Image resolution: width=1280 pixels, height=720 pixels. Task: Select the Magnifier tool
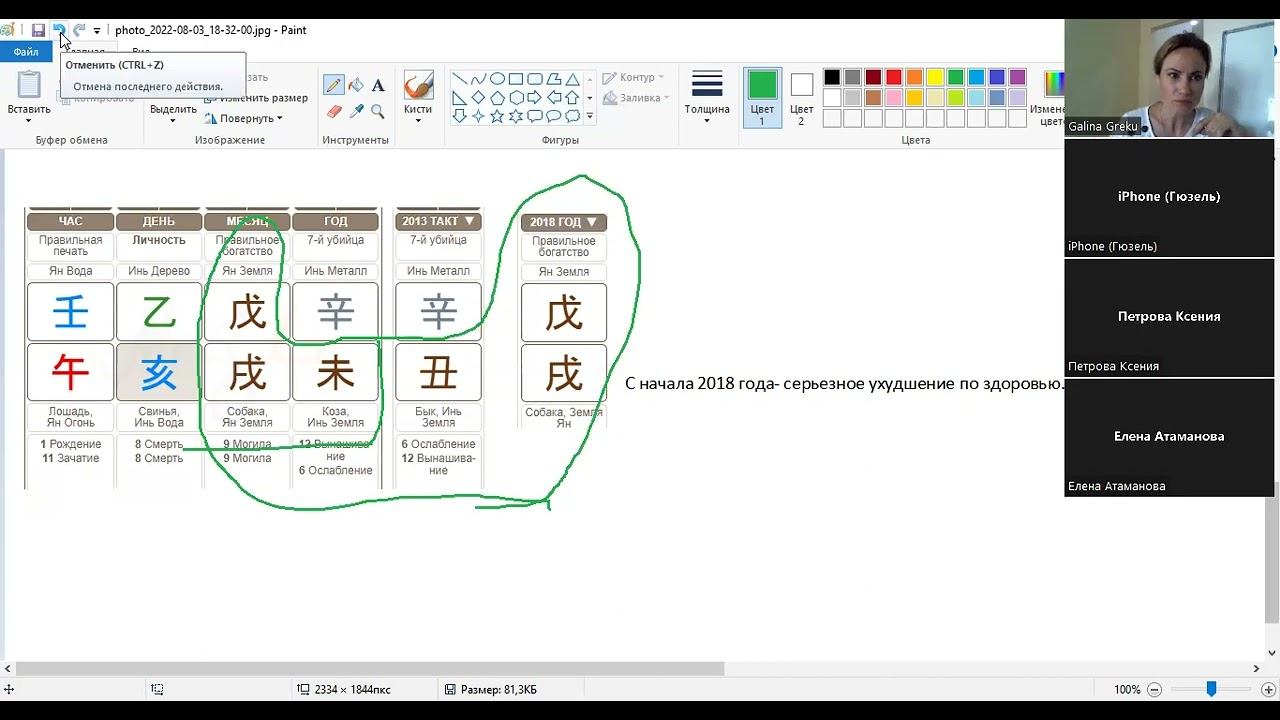tap(378, 111)
